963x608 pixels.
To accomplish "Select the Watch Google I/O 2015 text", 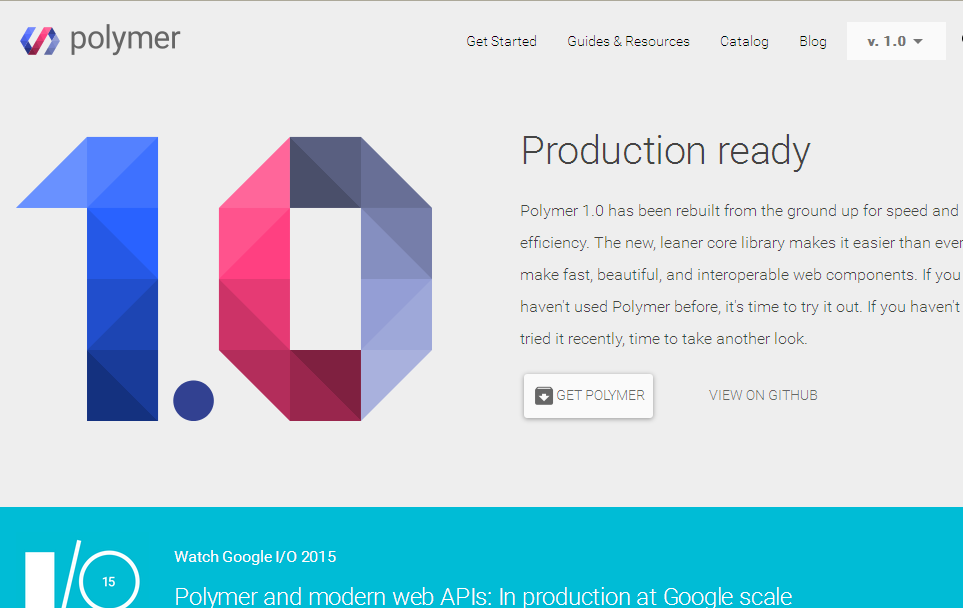I will click(255, 557).
